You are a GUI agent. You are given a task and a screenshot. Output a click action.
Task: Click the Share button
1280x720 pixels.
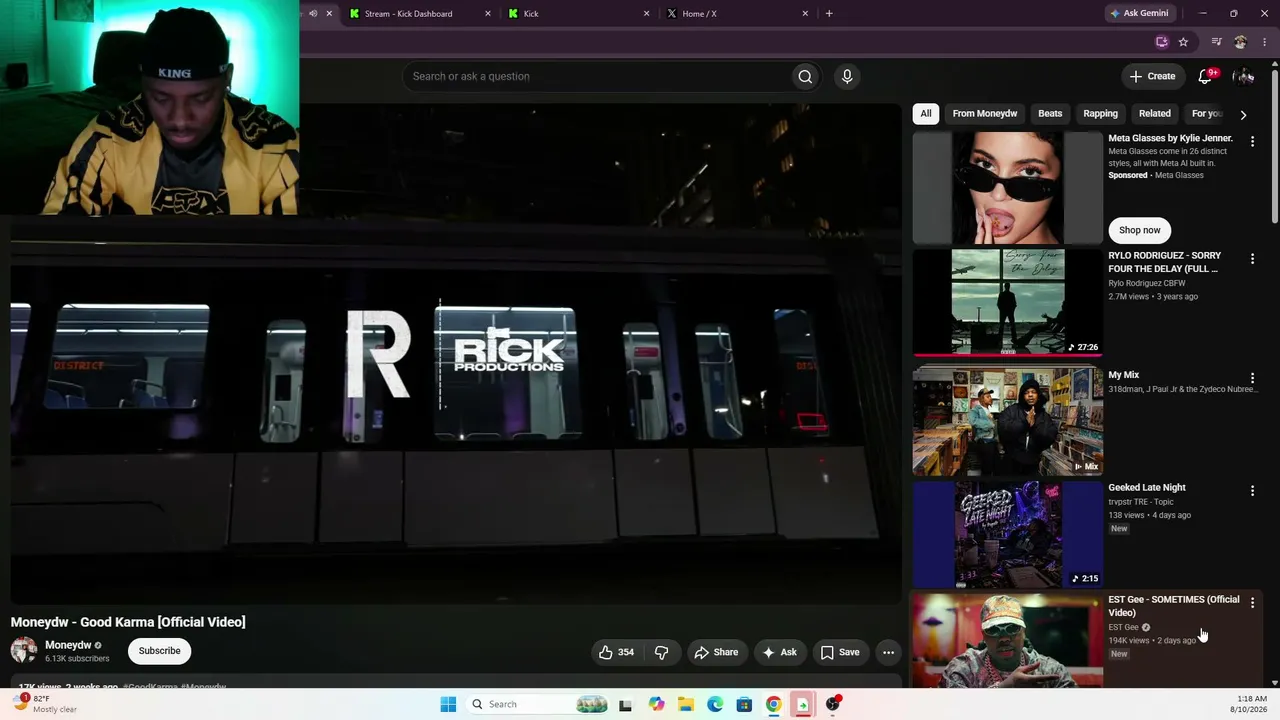coord(716,652)
